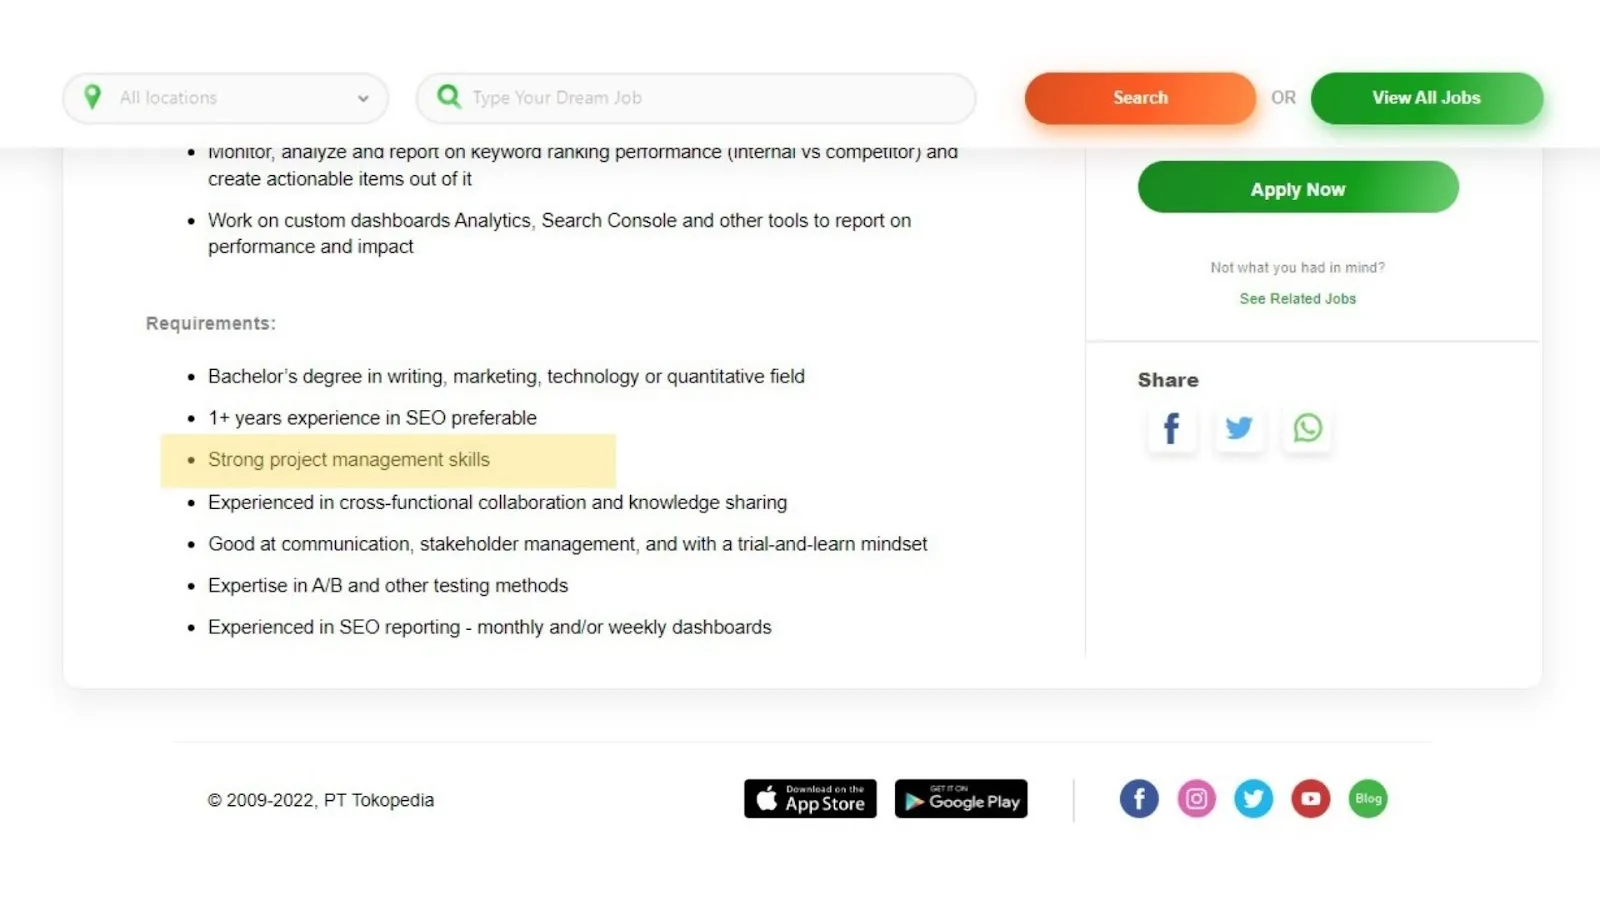Open See Related Jobs link
Image resolution: width=1600 pixels, height=900 pixels.
click(x=1297, y=298)
